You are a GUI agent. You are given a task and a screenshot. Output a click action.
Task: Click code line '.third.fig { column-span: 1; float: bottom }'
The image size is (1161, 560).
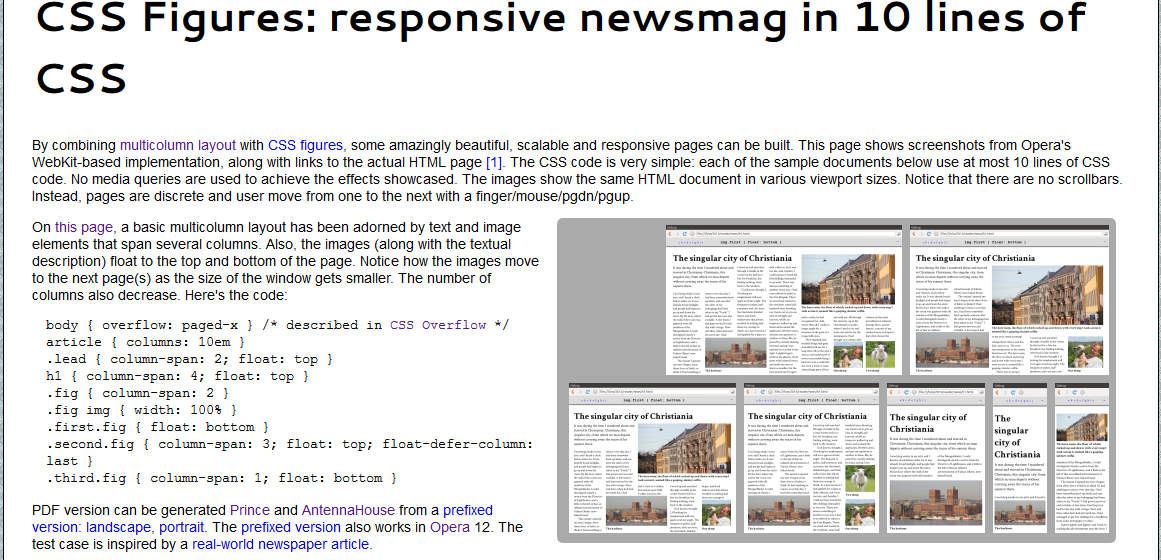pos(221,478)
